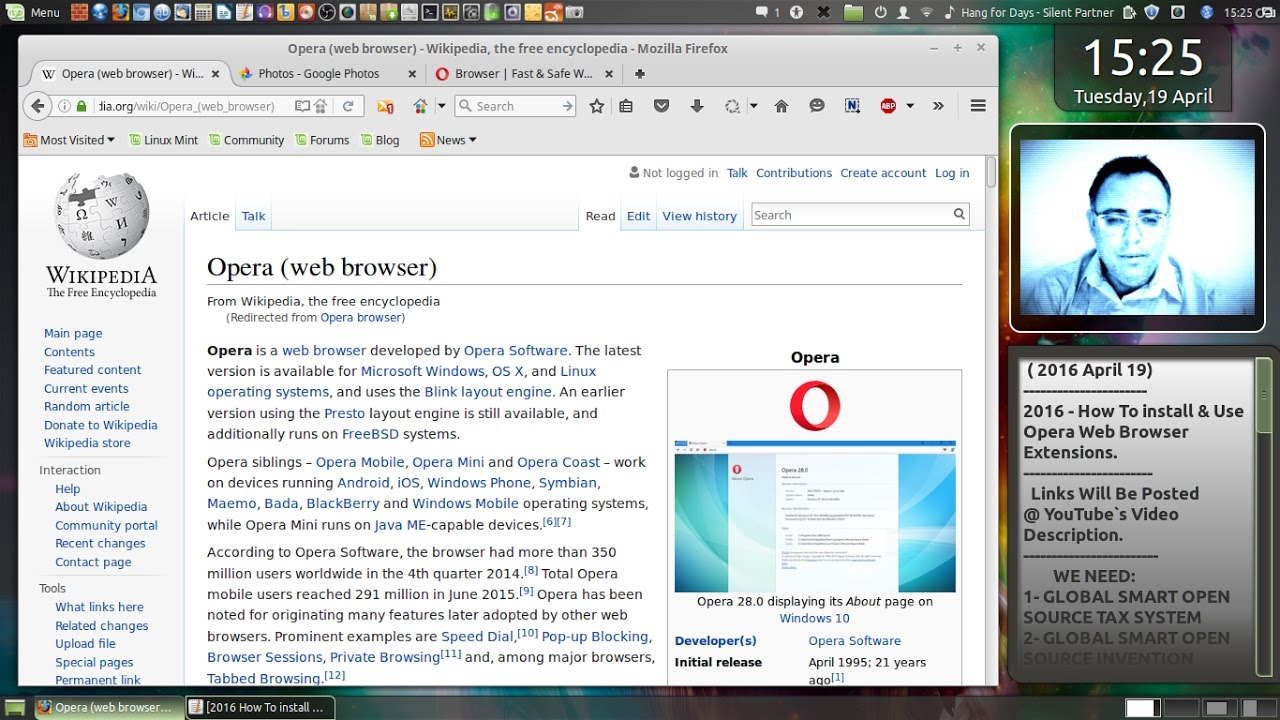Click the show desktop icon in bottom panel
Image resolution: width=1280 pixels, height=720 pixels.
point(14,707)
